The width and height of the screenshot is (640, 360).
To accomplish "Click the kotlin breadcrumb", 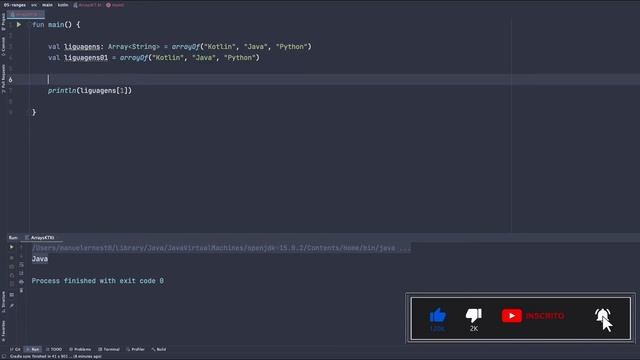I will (x=63, y=5).
